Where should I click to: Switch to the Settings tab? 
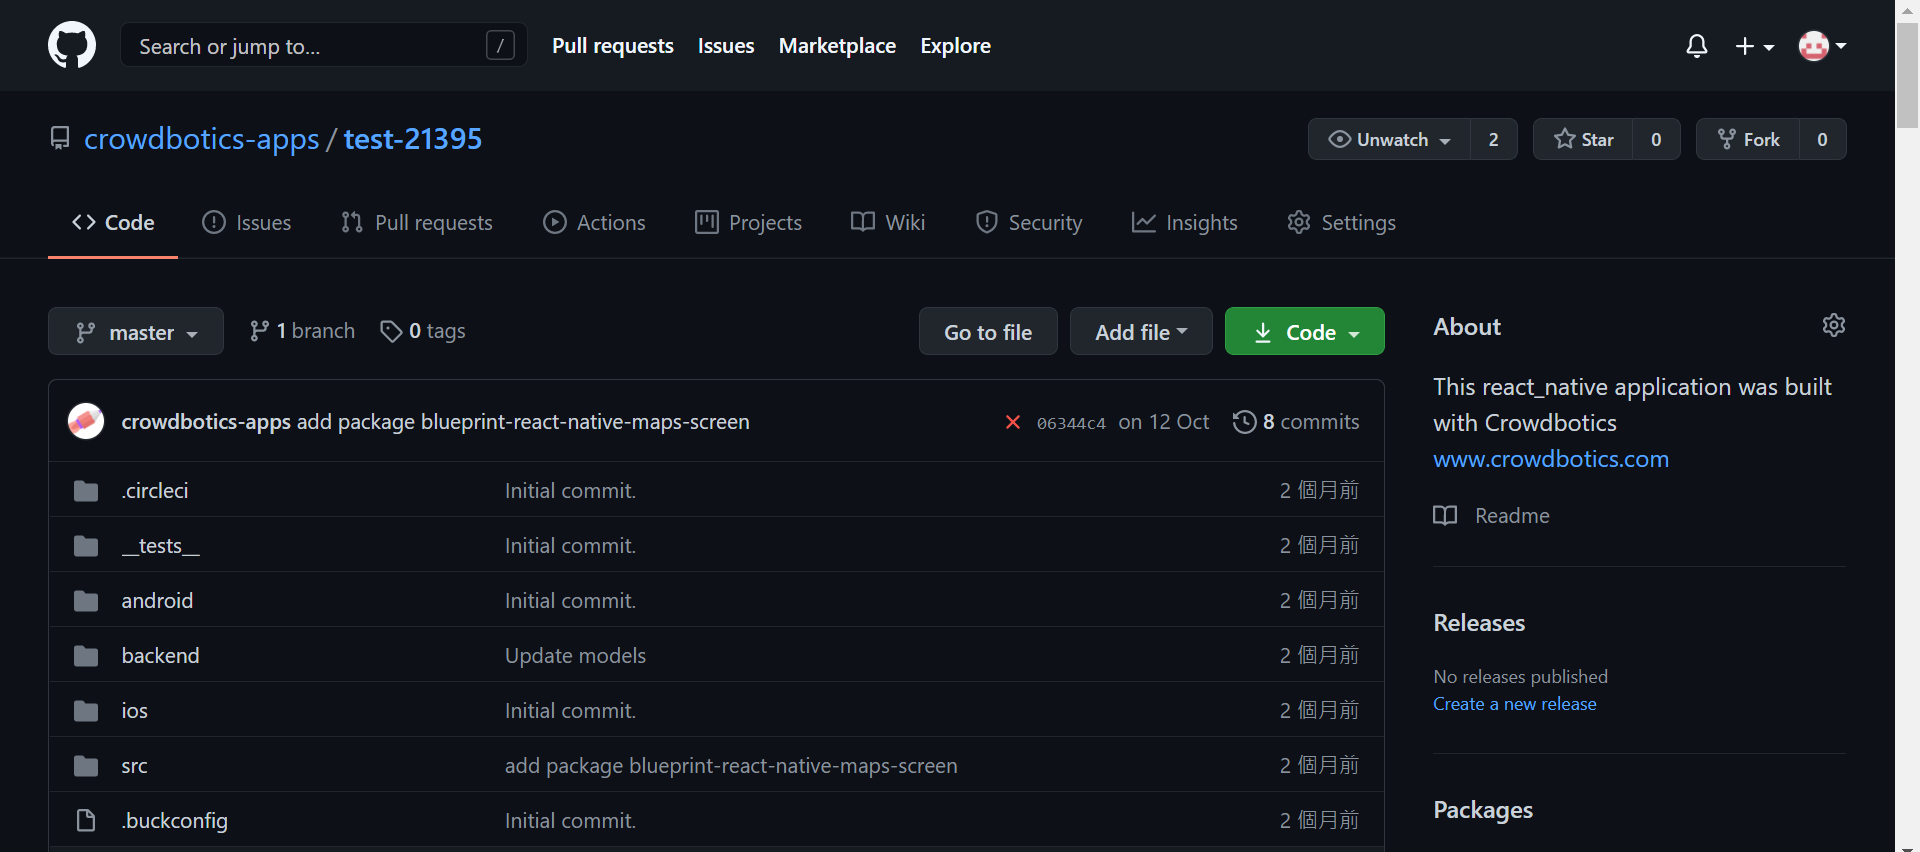pyautogui.click(x=1341, y=222)
